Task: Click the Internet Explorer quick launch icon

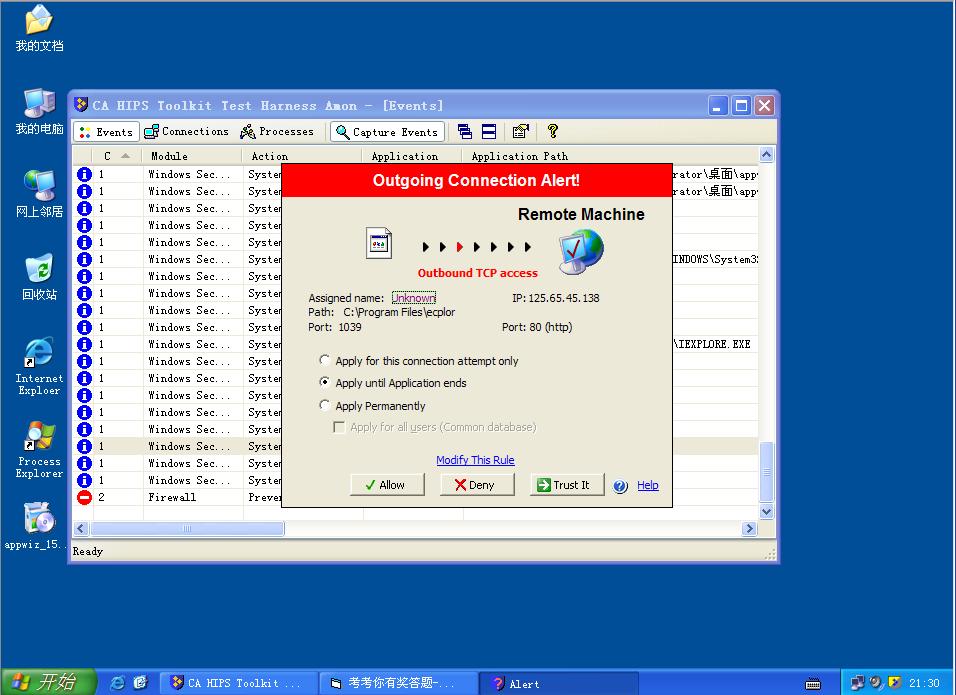Action: [117, 683]
